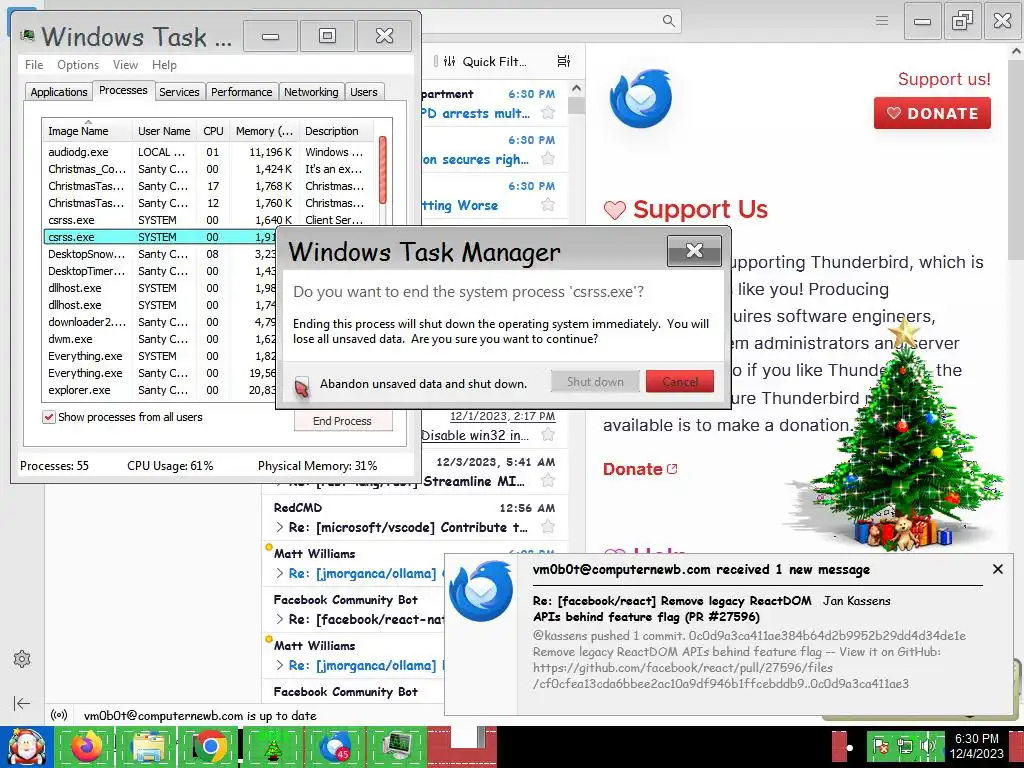Select the downloader2 process row
The height and width of the screenshot is (768, 1024).
pyautogui.click(x=160, y=322)
